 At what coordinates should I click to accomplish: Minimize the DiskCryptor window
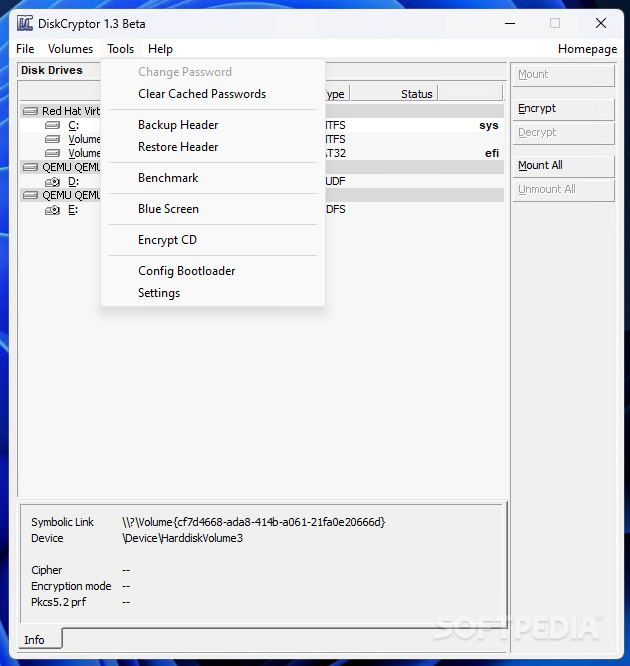pos(510,23)
